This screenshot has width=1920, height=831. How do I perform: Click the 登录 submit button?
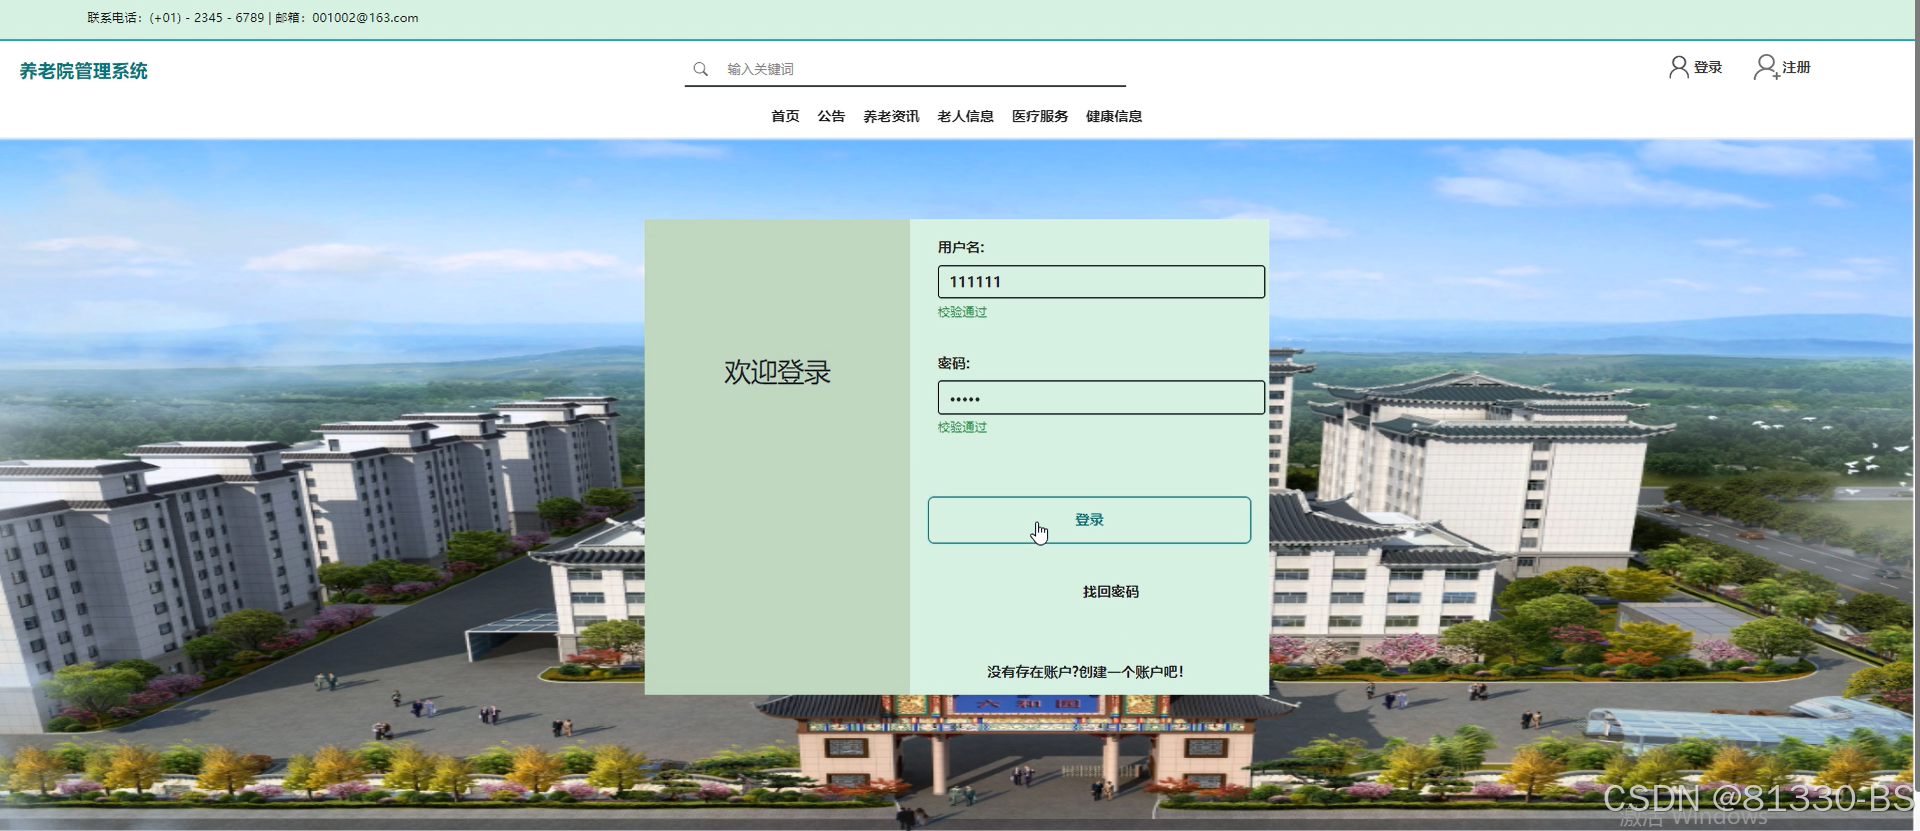tap(1089, 520)
